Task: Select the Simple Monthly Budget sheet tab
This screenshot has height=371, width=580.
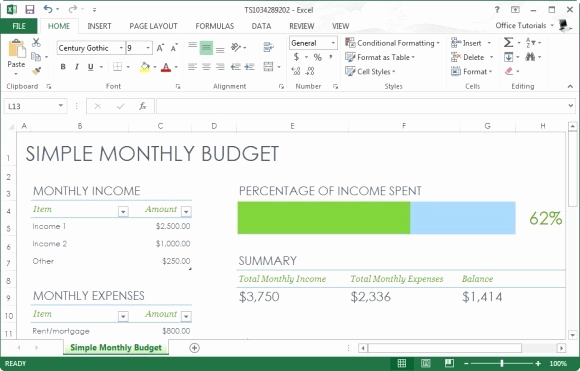Action: click(116, 348)
